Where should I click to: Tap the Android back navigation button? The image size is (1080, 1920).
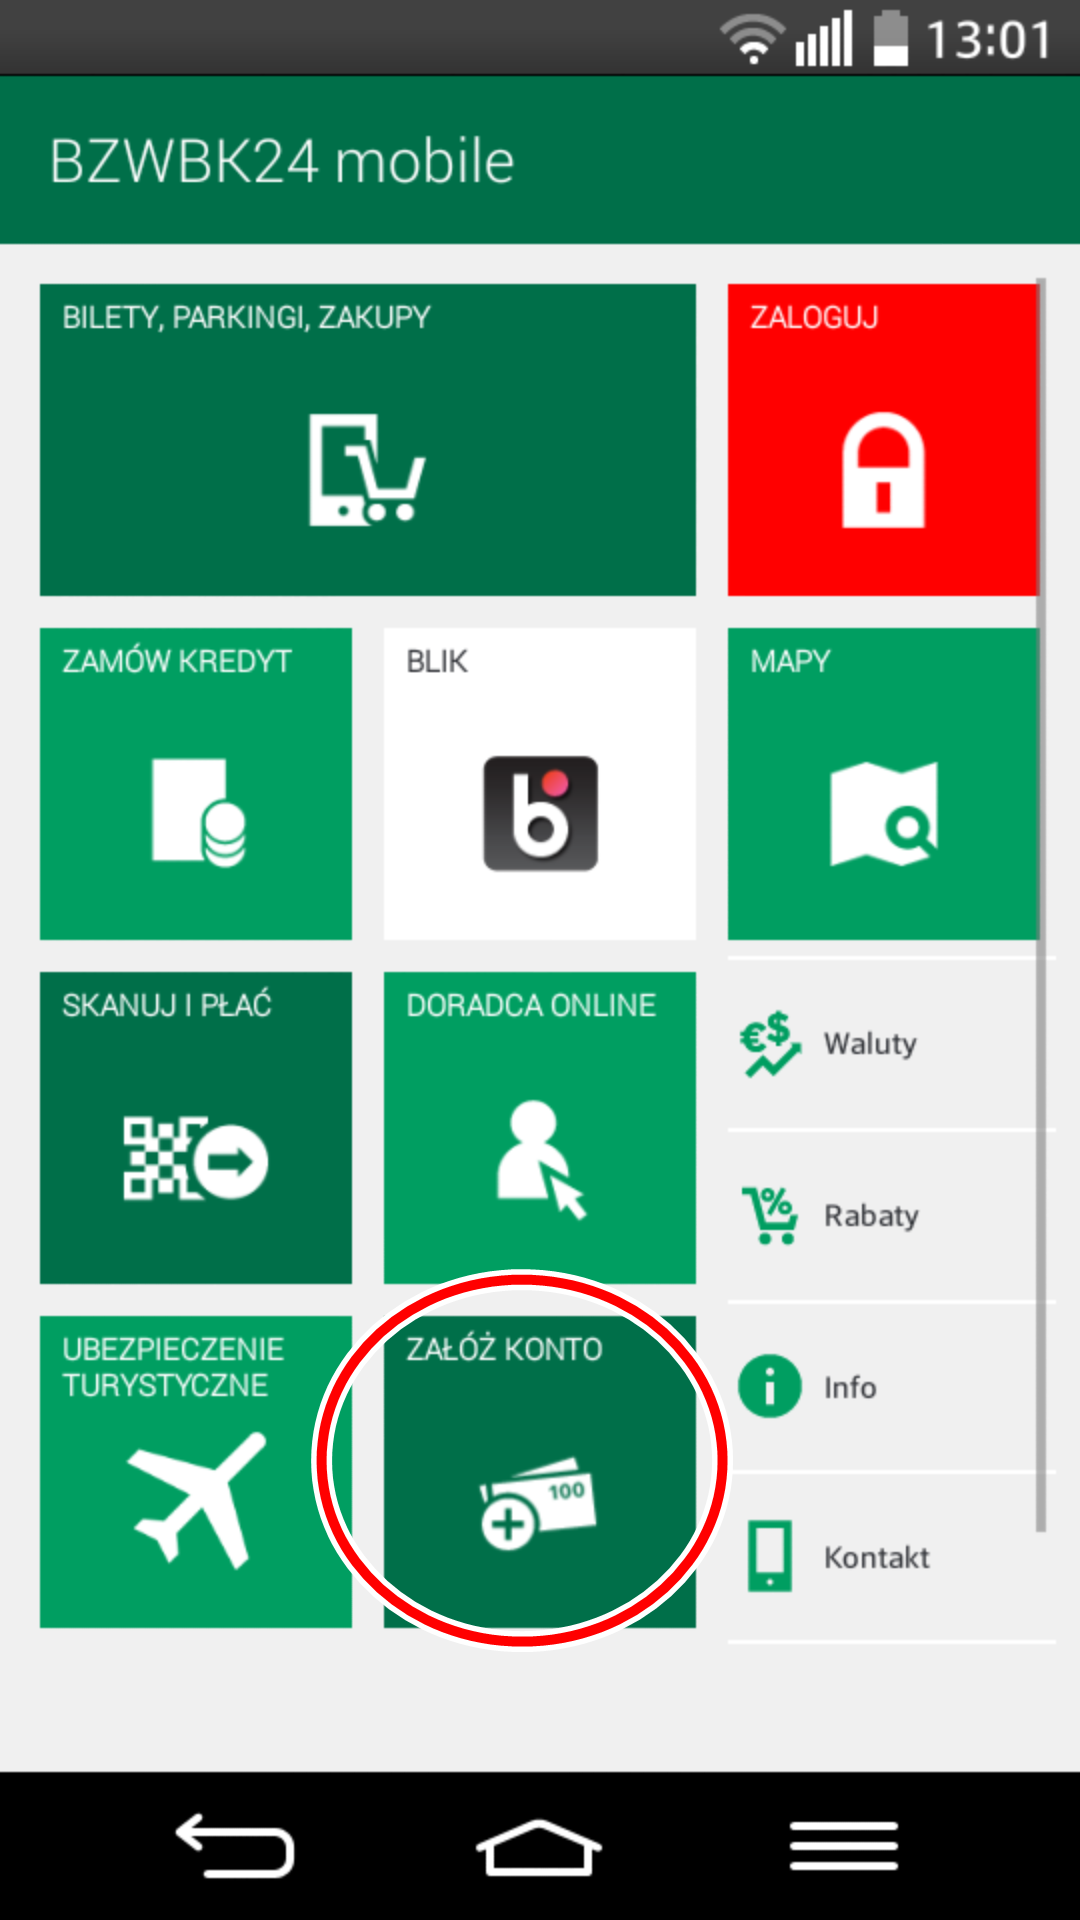(235, 1845)
